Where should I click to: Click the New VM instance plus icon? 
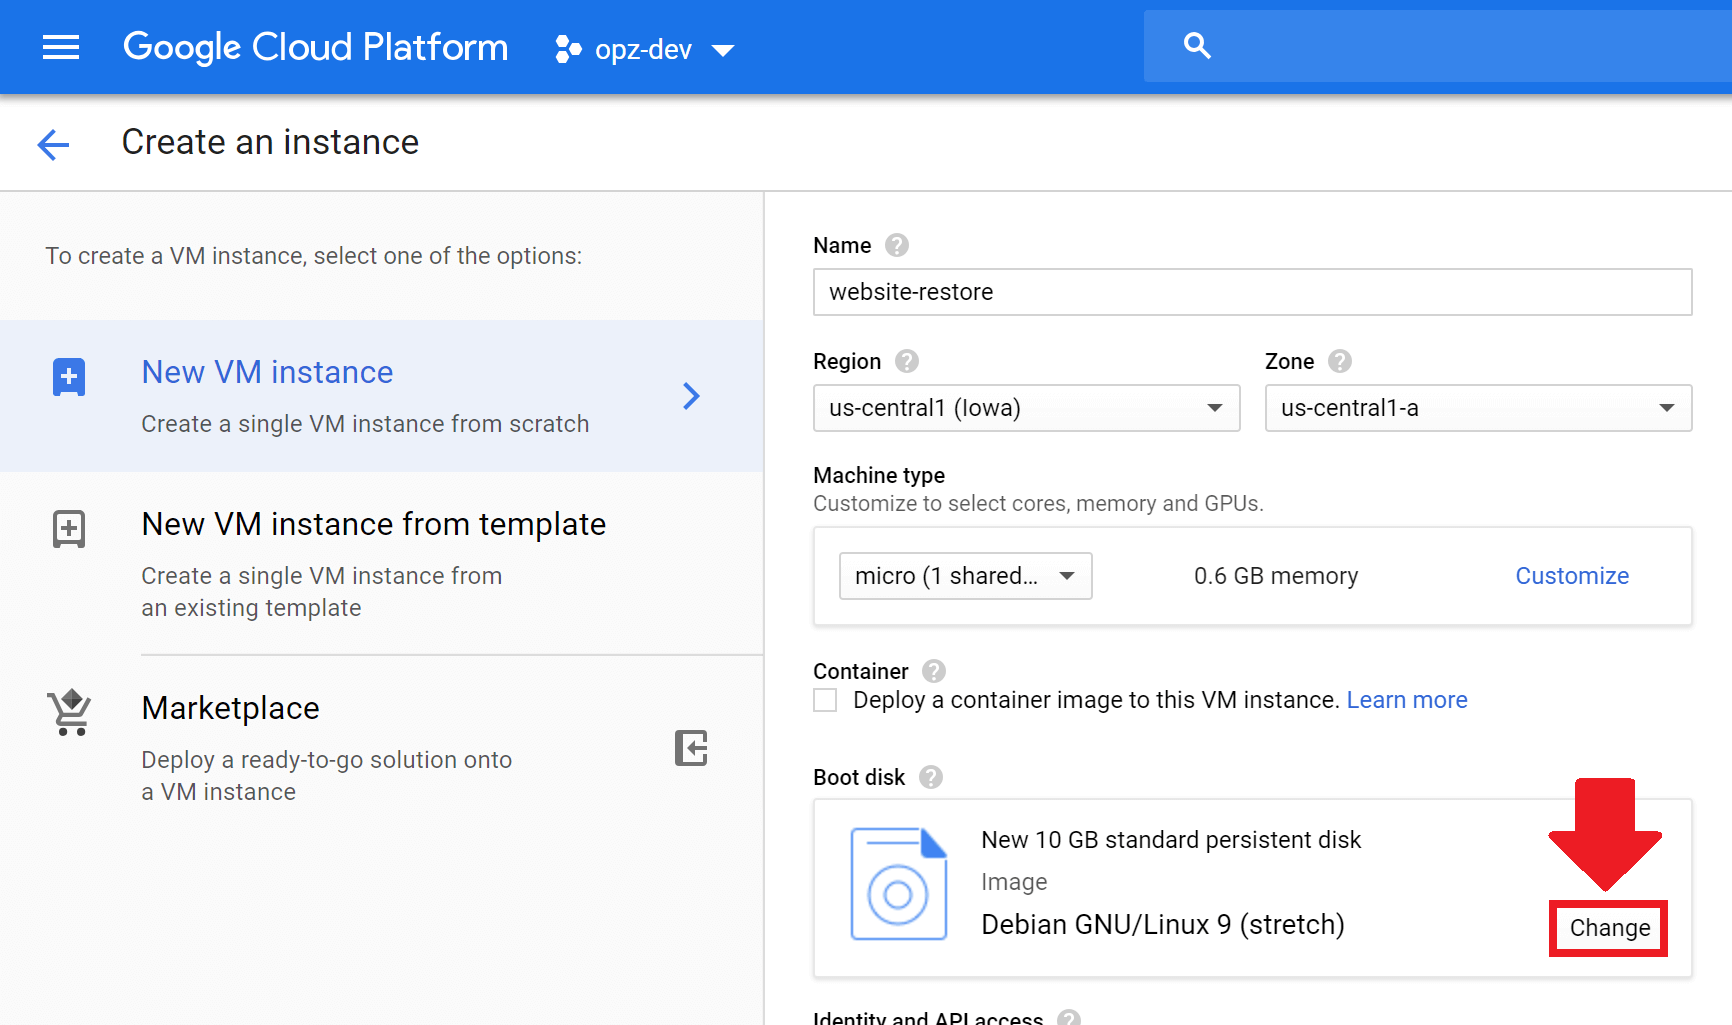69,377
